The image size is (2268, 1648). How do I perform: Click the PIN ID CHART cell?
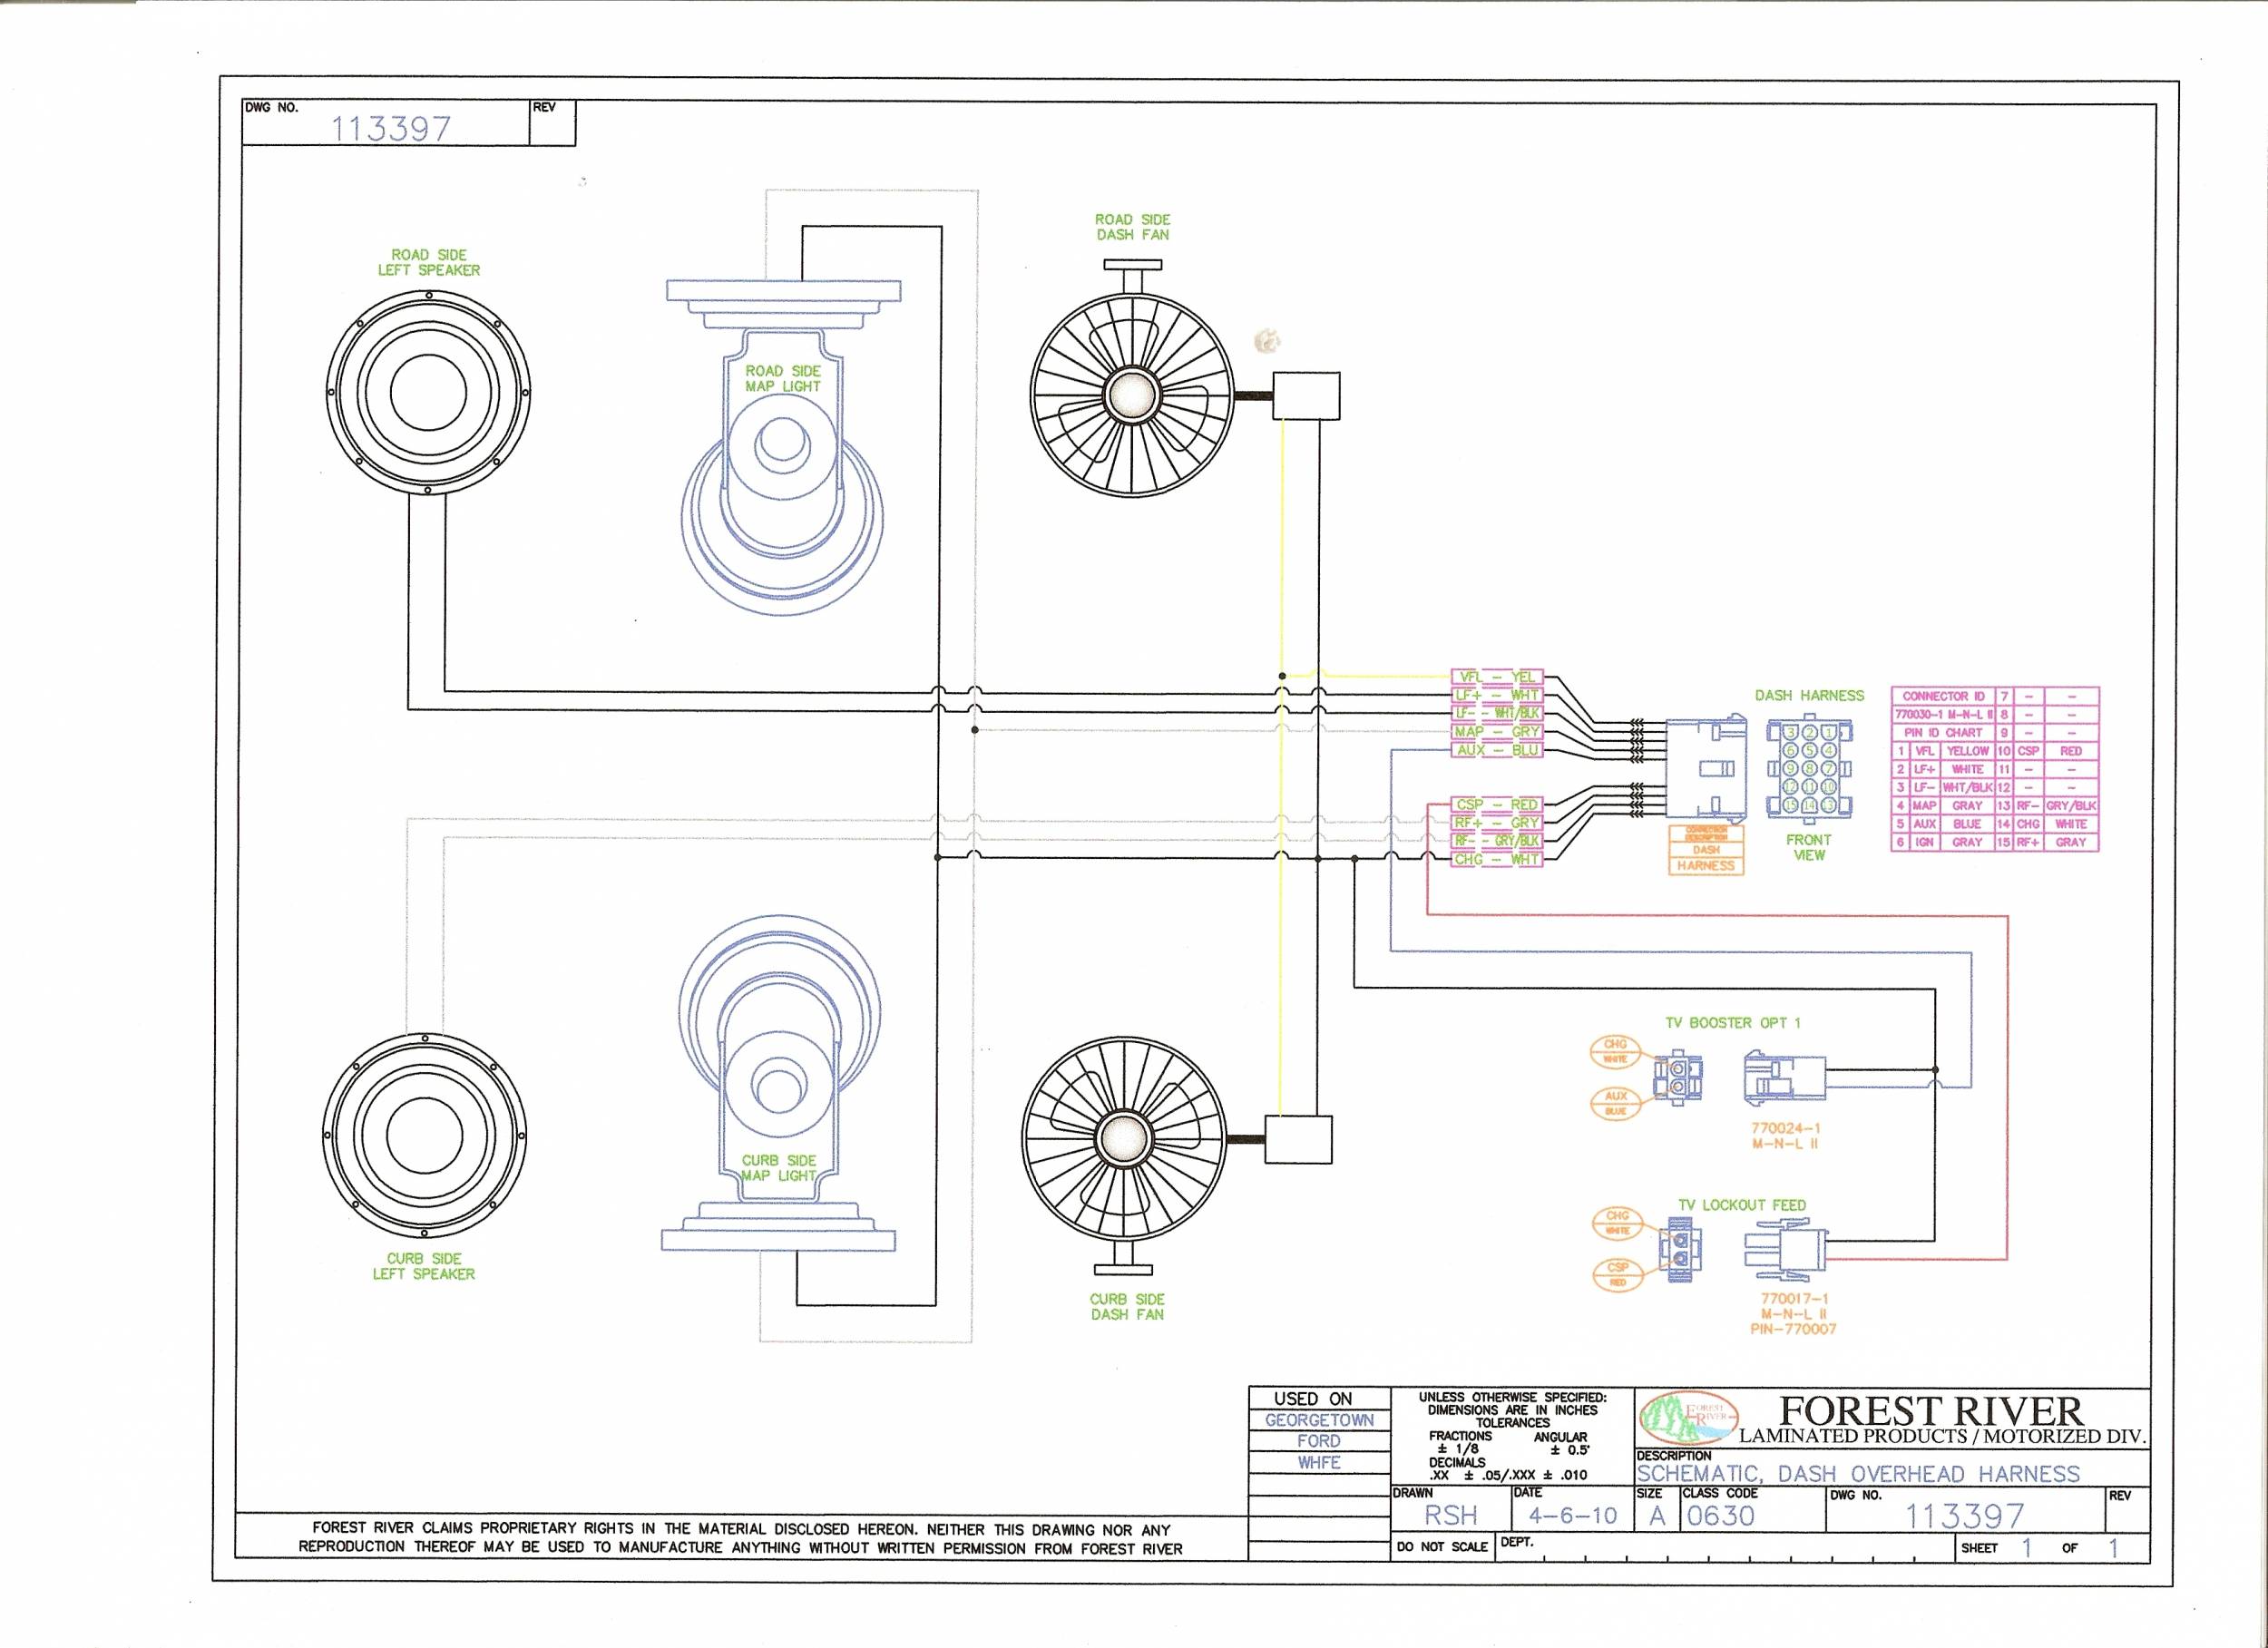pos(1943,732)
